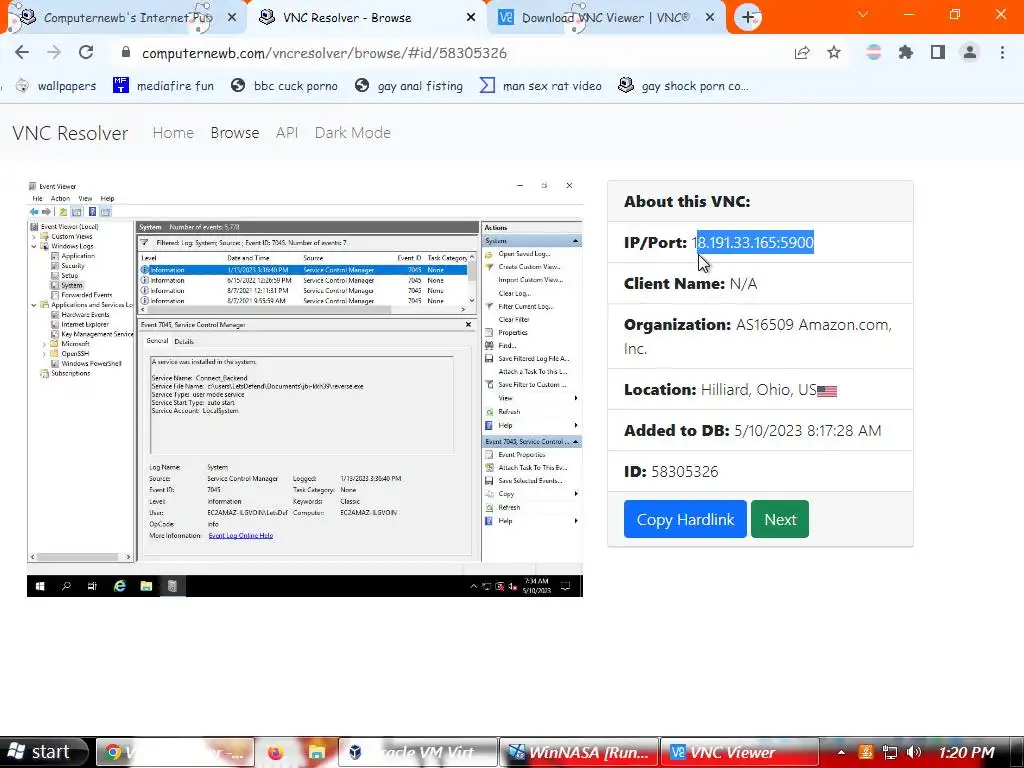
Task: Click the share page icon in address bar
Action: tap(802, 53)
